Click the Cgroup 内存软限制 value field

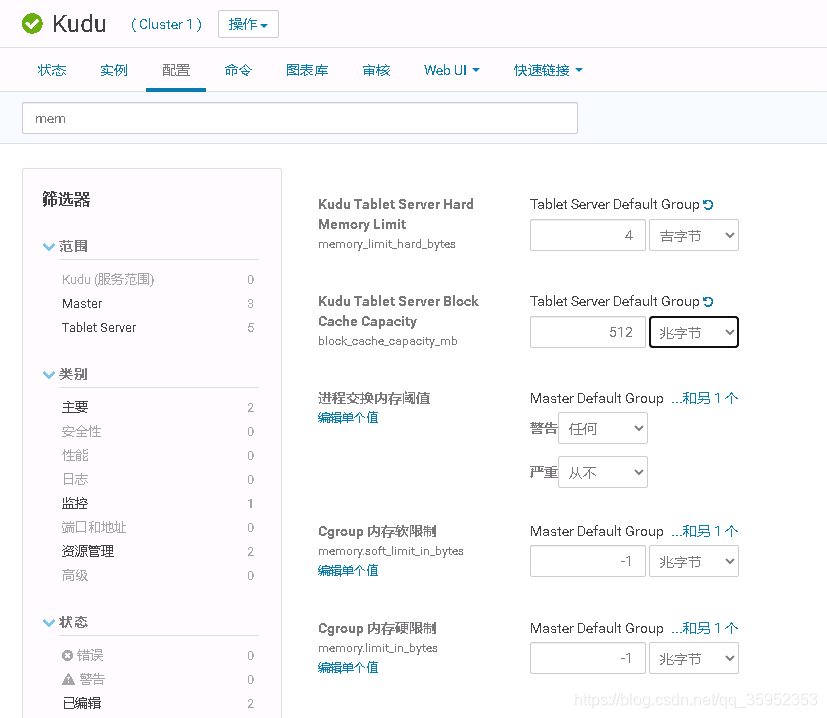pos(588,561)
